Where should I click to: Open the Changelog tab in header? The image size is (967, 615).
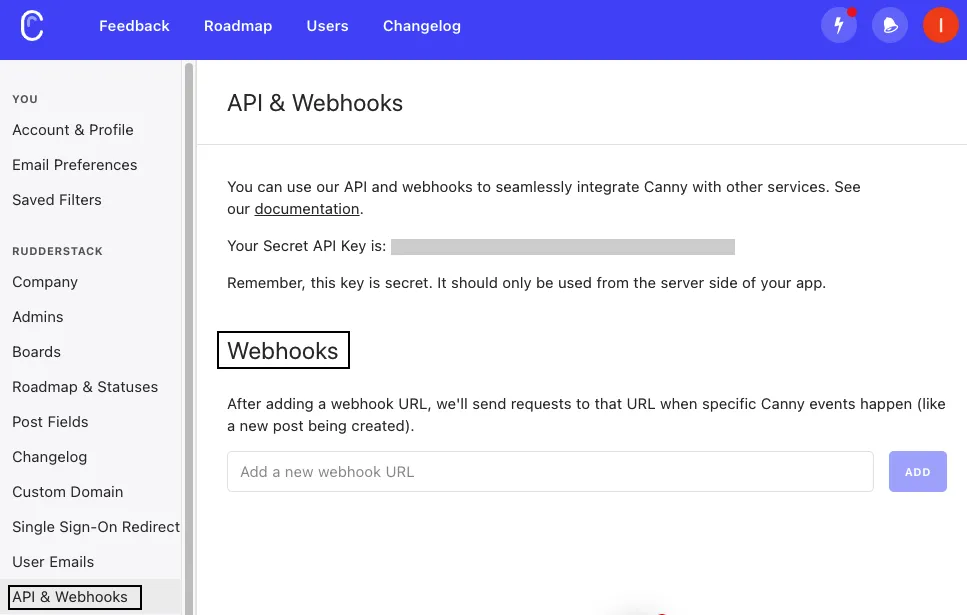tap(422, 26)
